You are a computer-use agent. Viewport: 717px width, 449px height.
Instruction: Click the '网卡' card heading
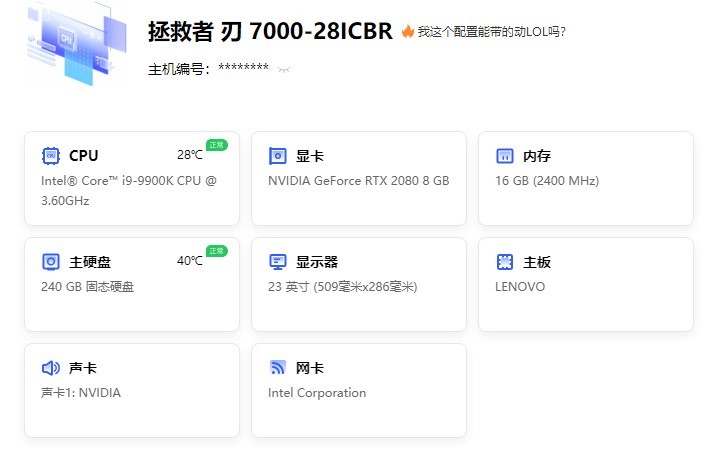click(x=310, y=368)
